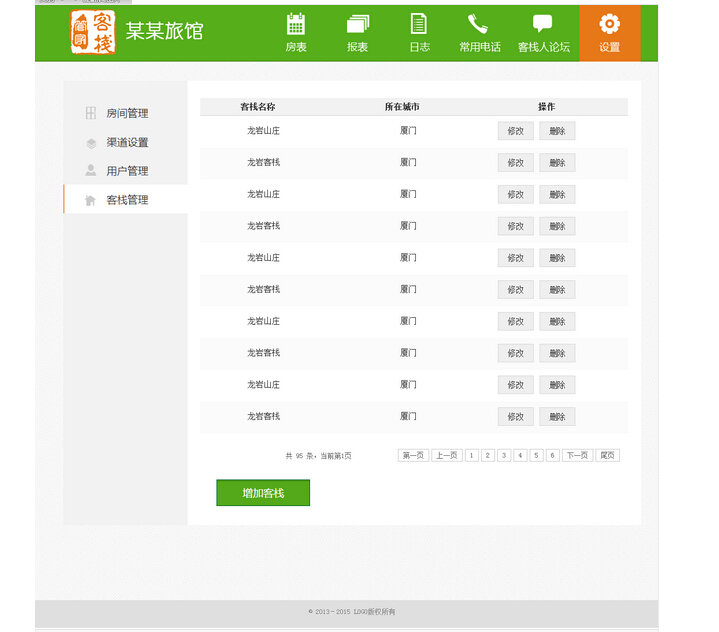
Task: Click the 设置 gear icon
Action: 609,25
